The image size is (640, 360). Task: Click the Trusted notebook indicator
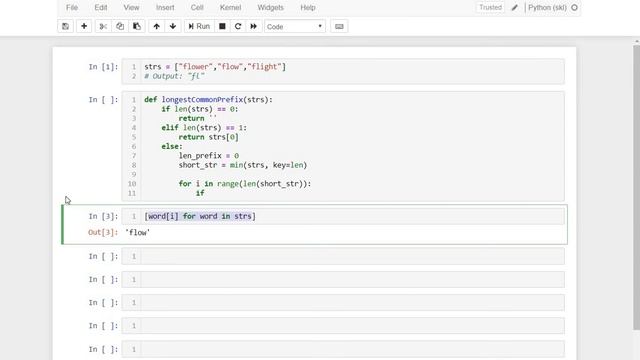(x=490, y=7)
